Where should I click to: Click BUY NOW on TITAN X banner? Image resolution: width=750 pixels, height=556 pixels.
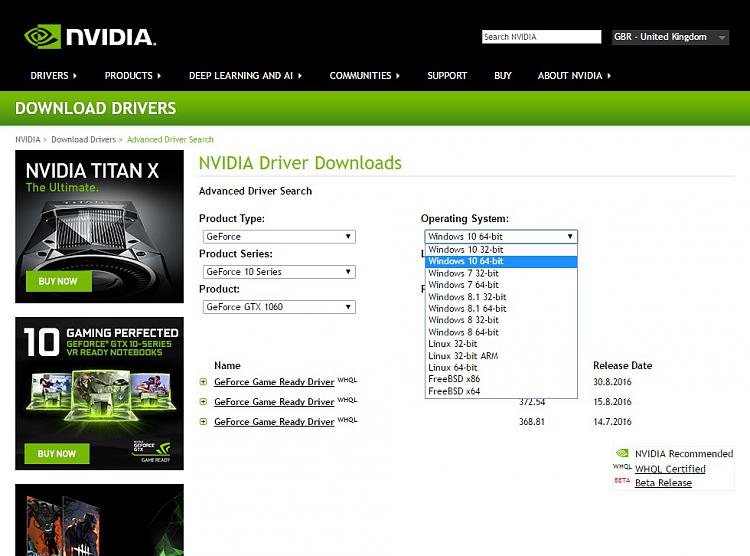[x=58, y=281]
